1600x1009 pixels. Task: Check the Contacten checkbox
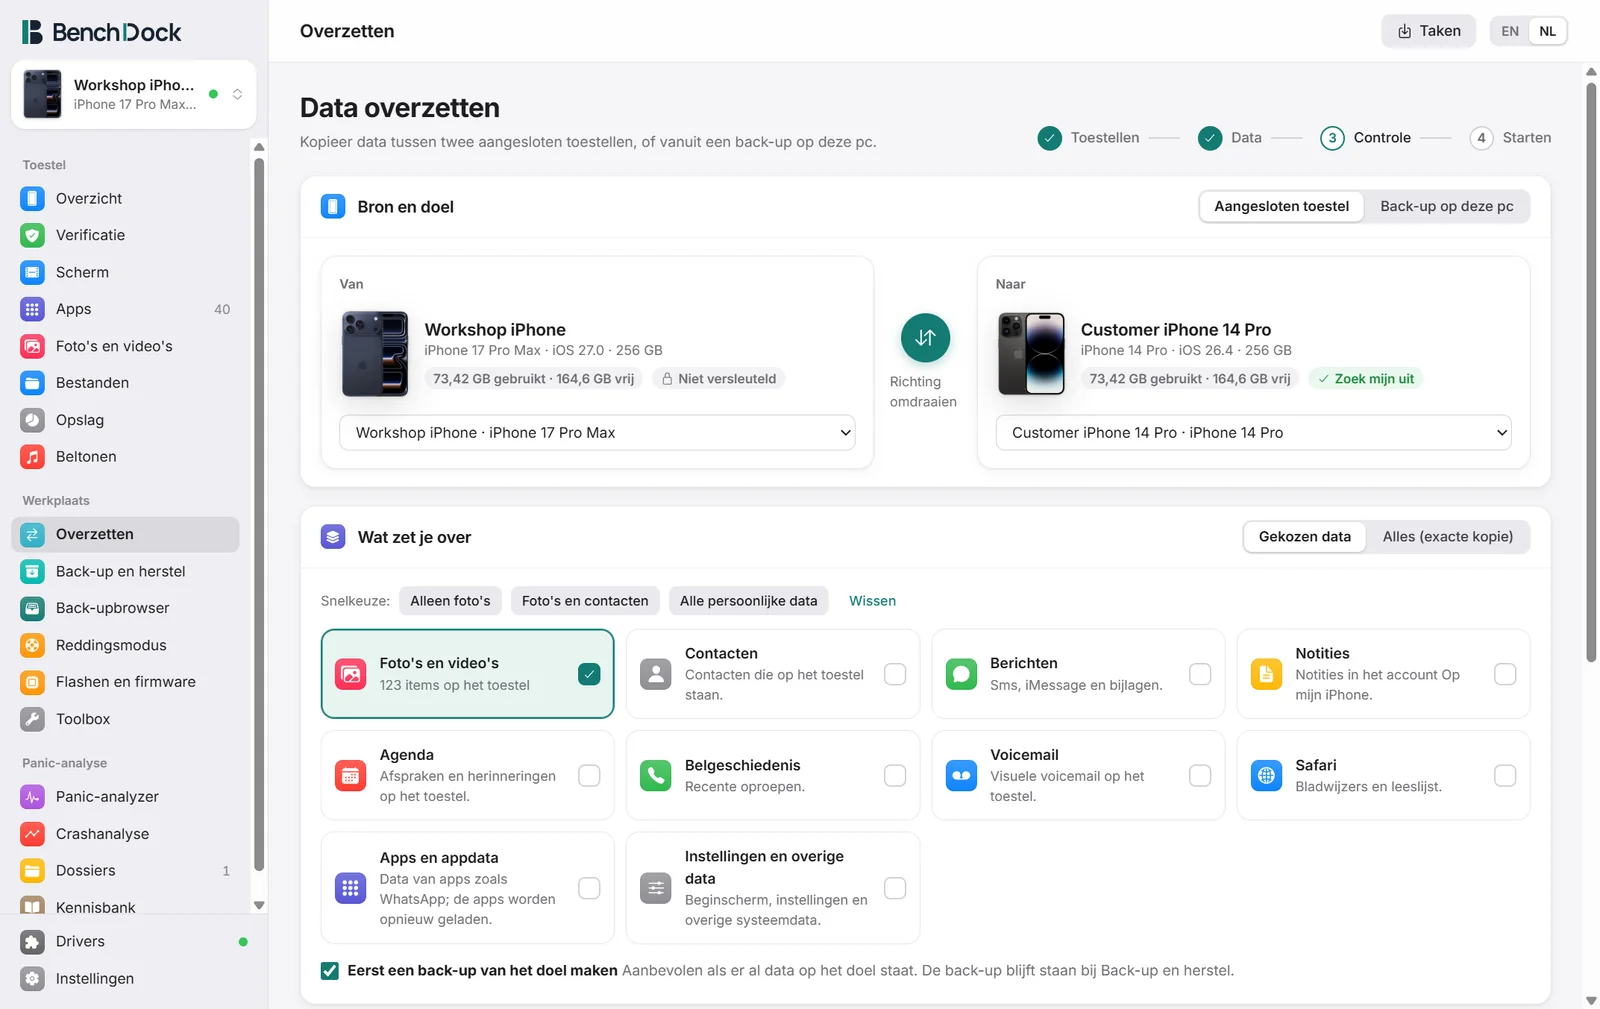coord(895,674)
